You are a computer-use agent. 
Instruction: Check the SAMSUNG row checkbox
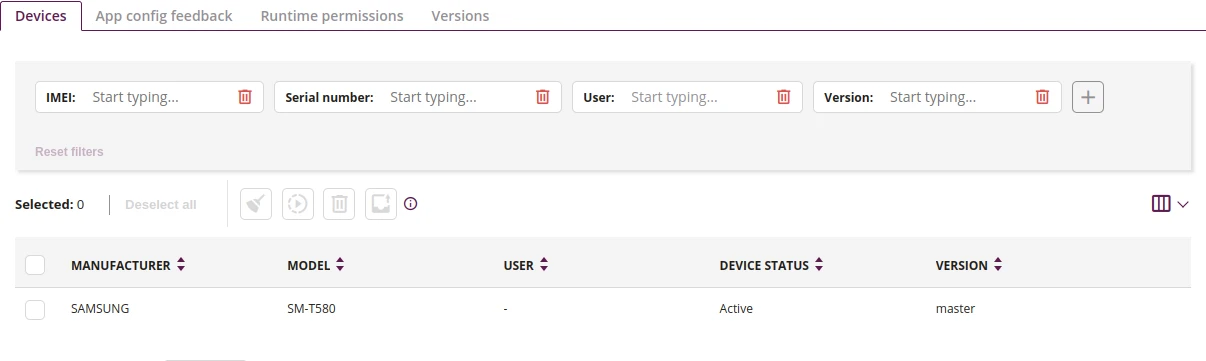[x=35, y=309]
